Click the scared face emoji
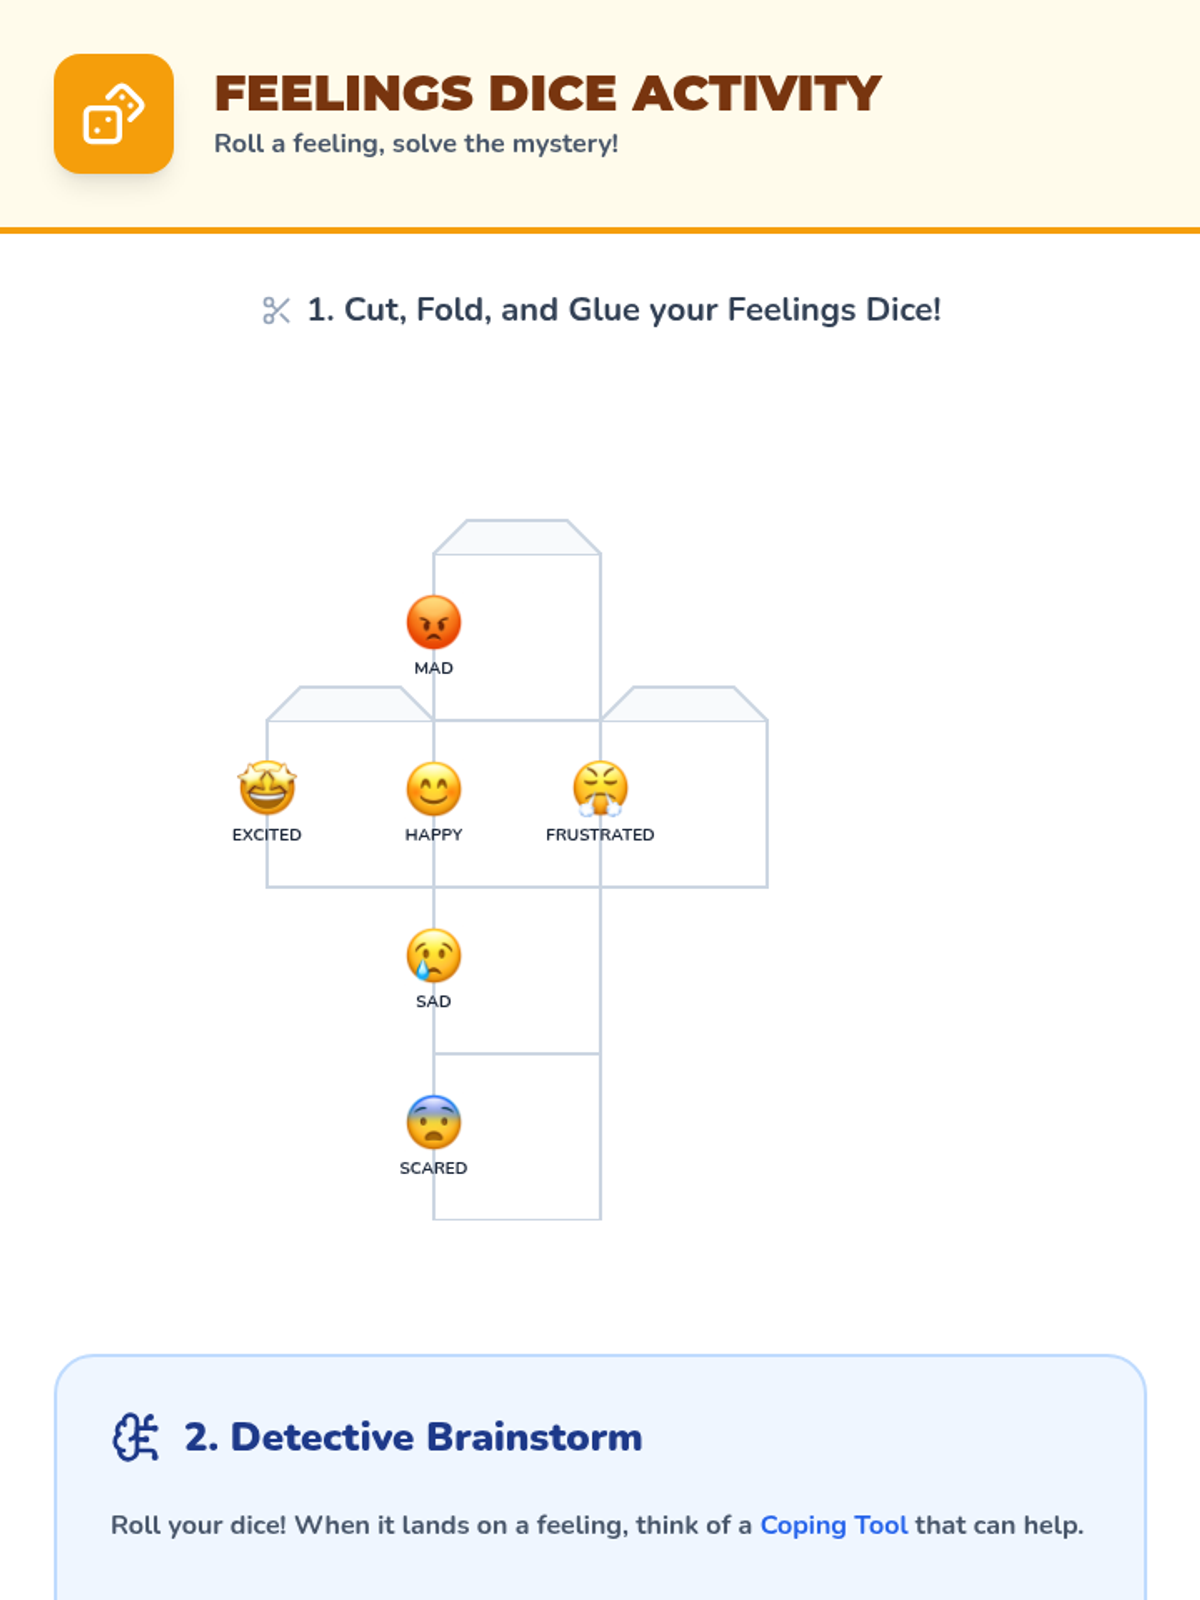1200x1600 pixels. point(433,1122)
